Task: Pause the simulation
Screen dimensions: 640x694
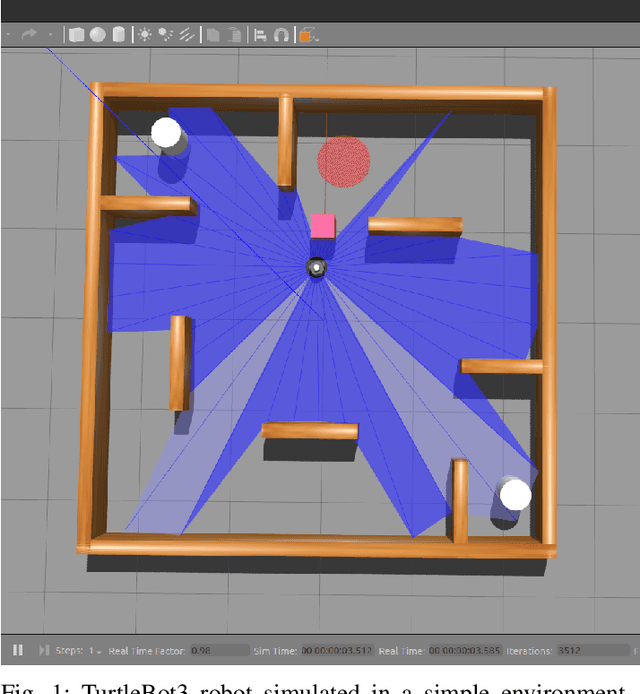Action: 17,651
